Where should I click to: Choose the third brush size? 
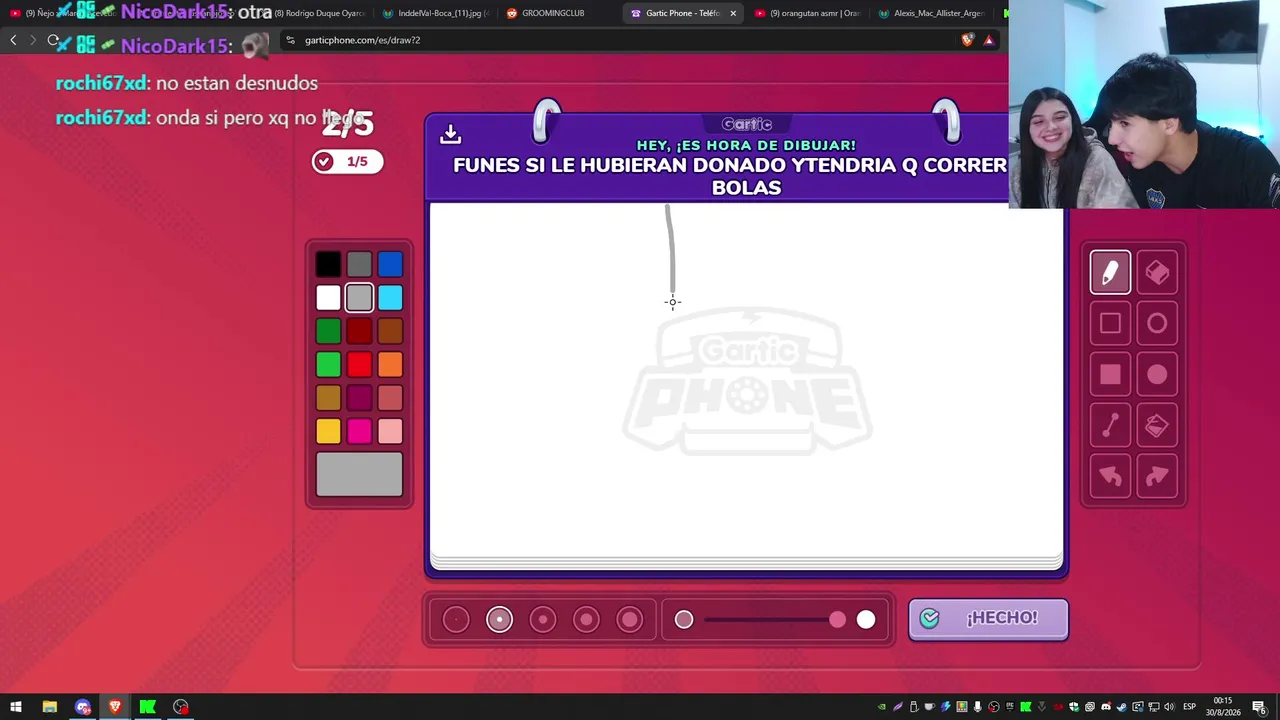click(543, 620)
